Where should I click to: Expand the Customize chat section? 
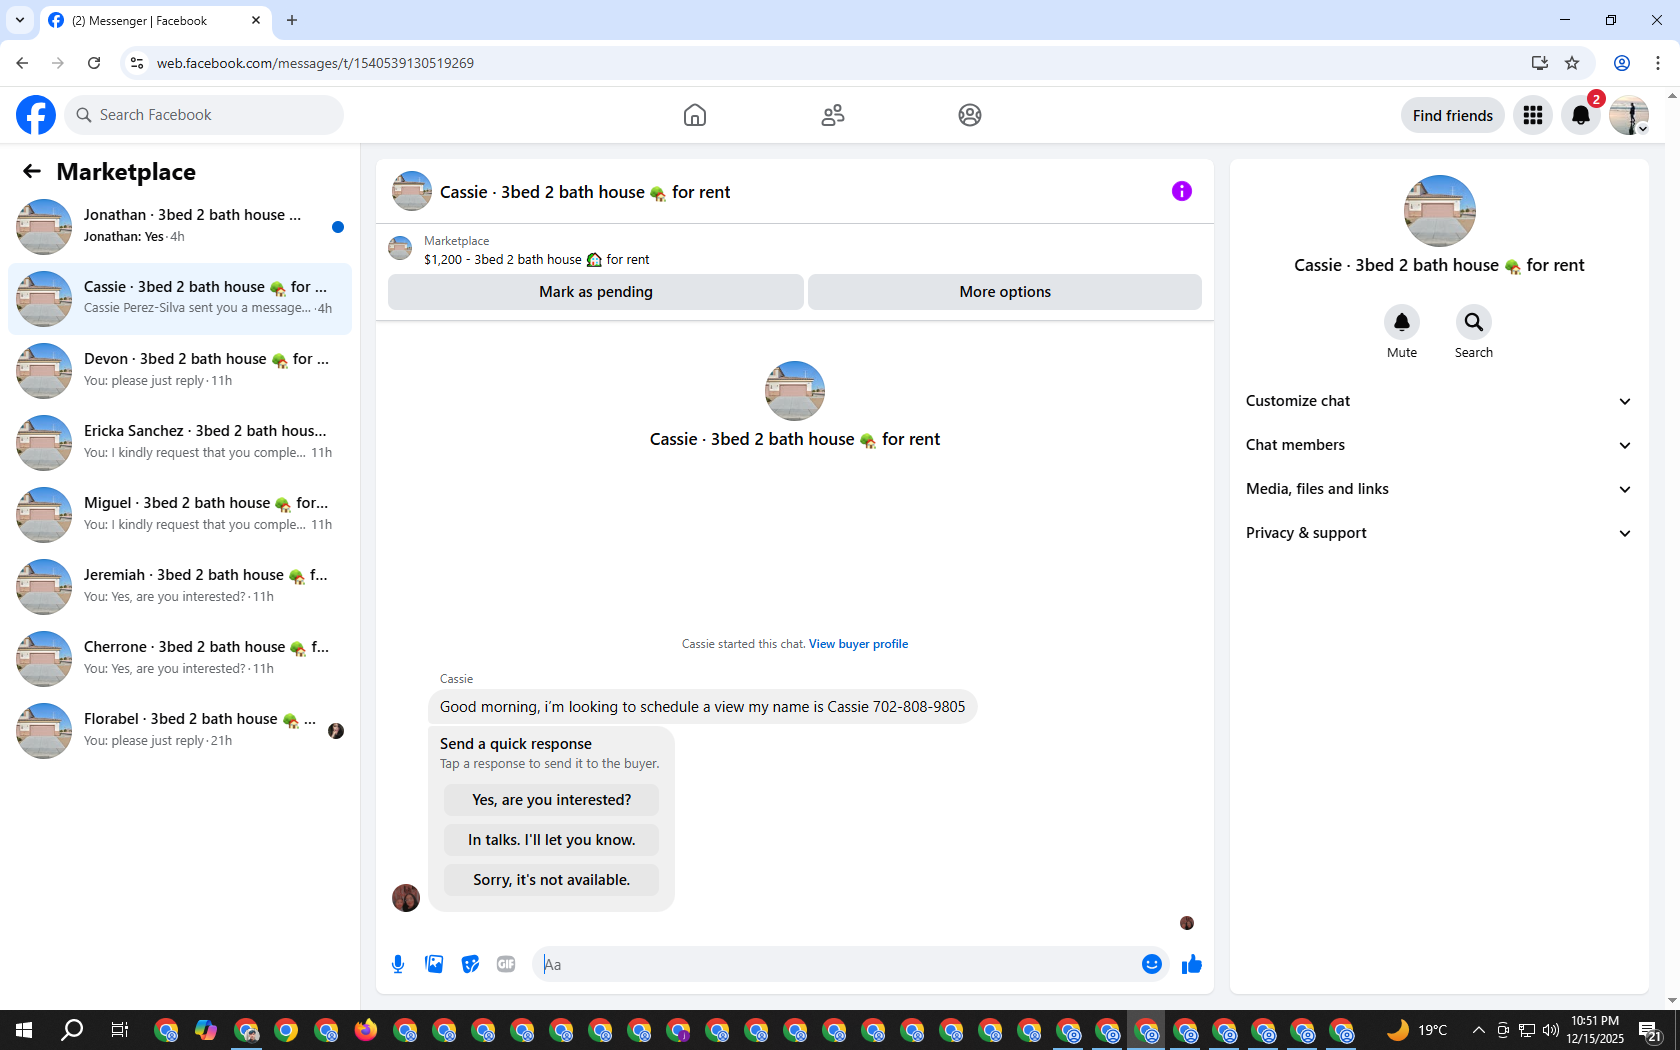point(1439,401)
